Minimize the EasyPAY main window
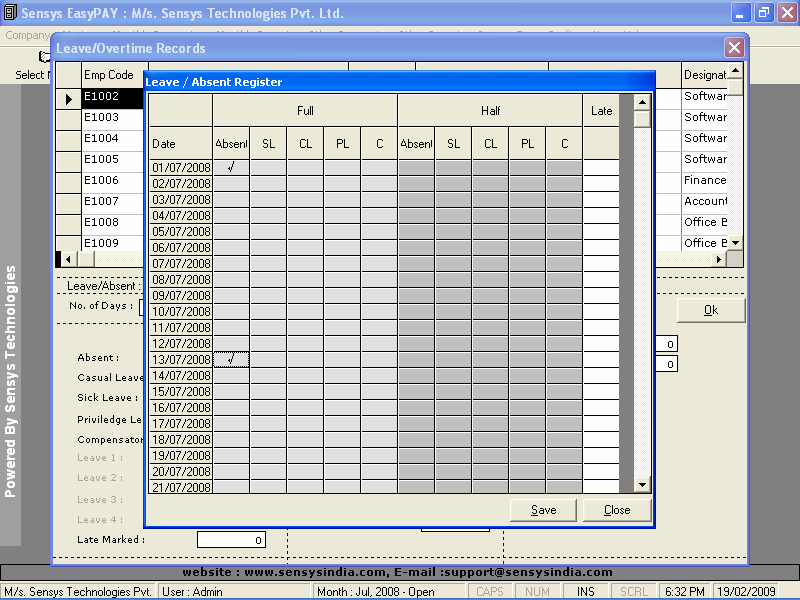 coord(740,13)
